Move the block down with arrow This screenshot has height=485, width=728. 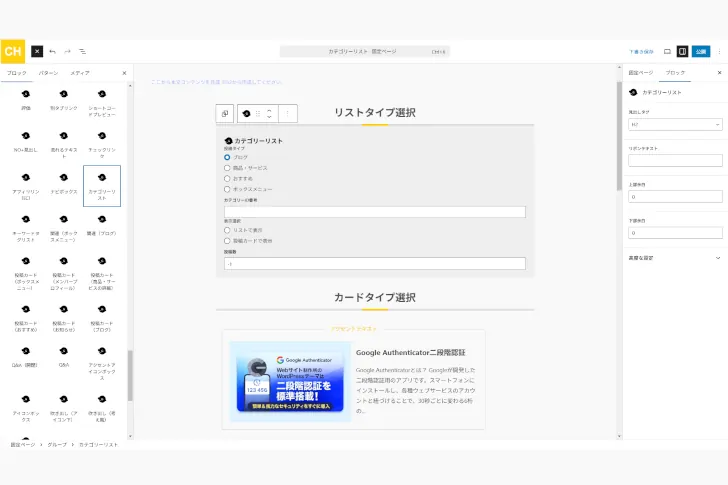tap(269, 117)
